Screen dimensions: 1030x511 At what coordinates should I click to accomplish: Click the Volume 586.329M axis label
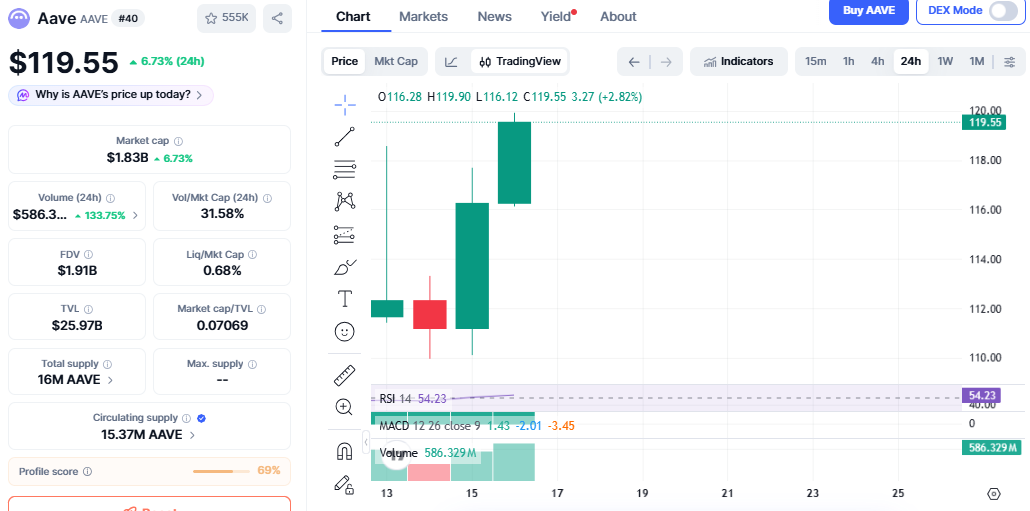click(992, 448)
